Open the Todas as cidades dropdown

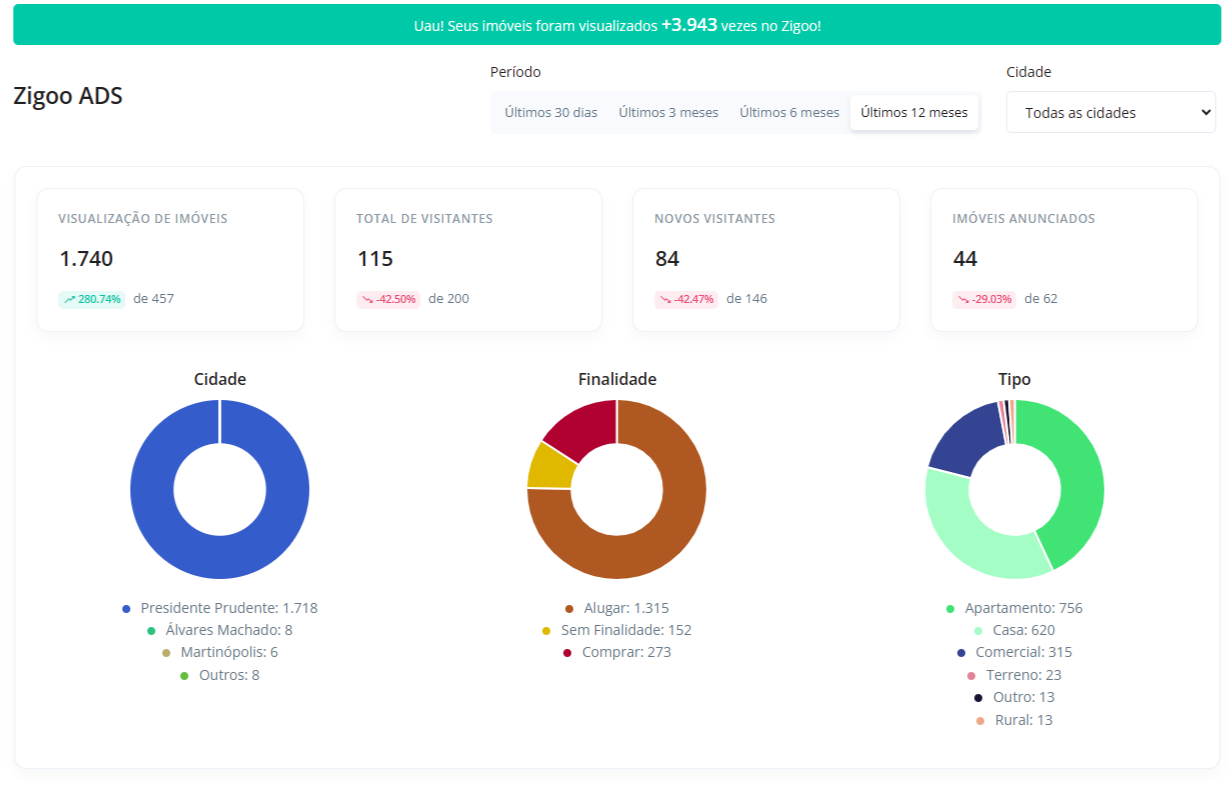[1110, 113]
